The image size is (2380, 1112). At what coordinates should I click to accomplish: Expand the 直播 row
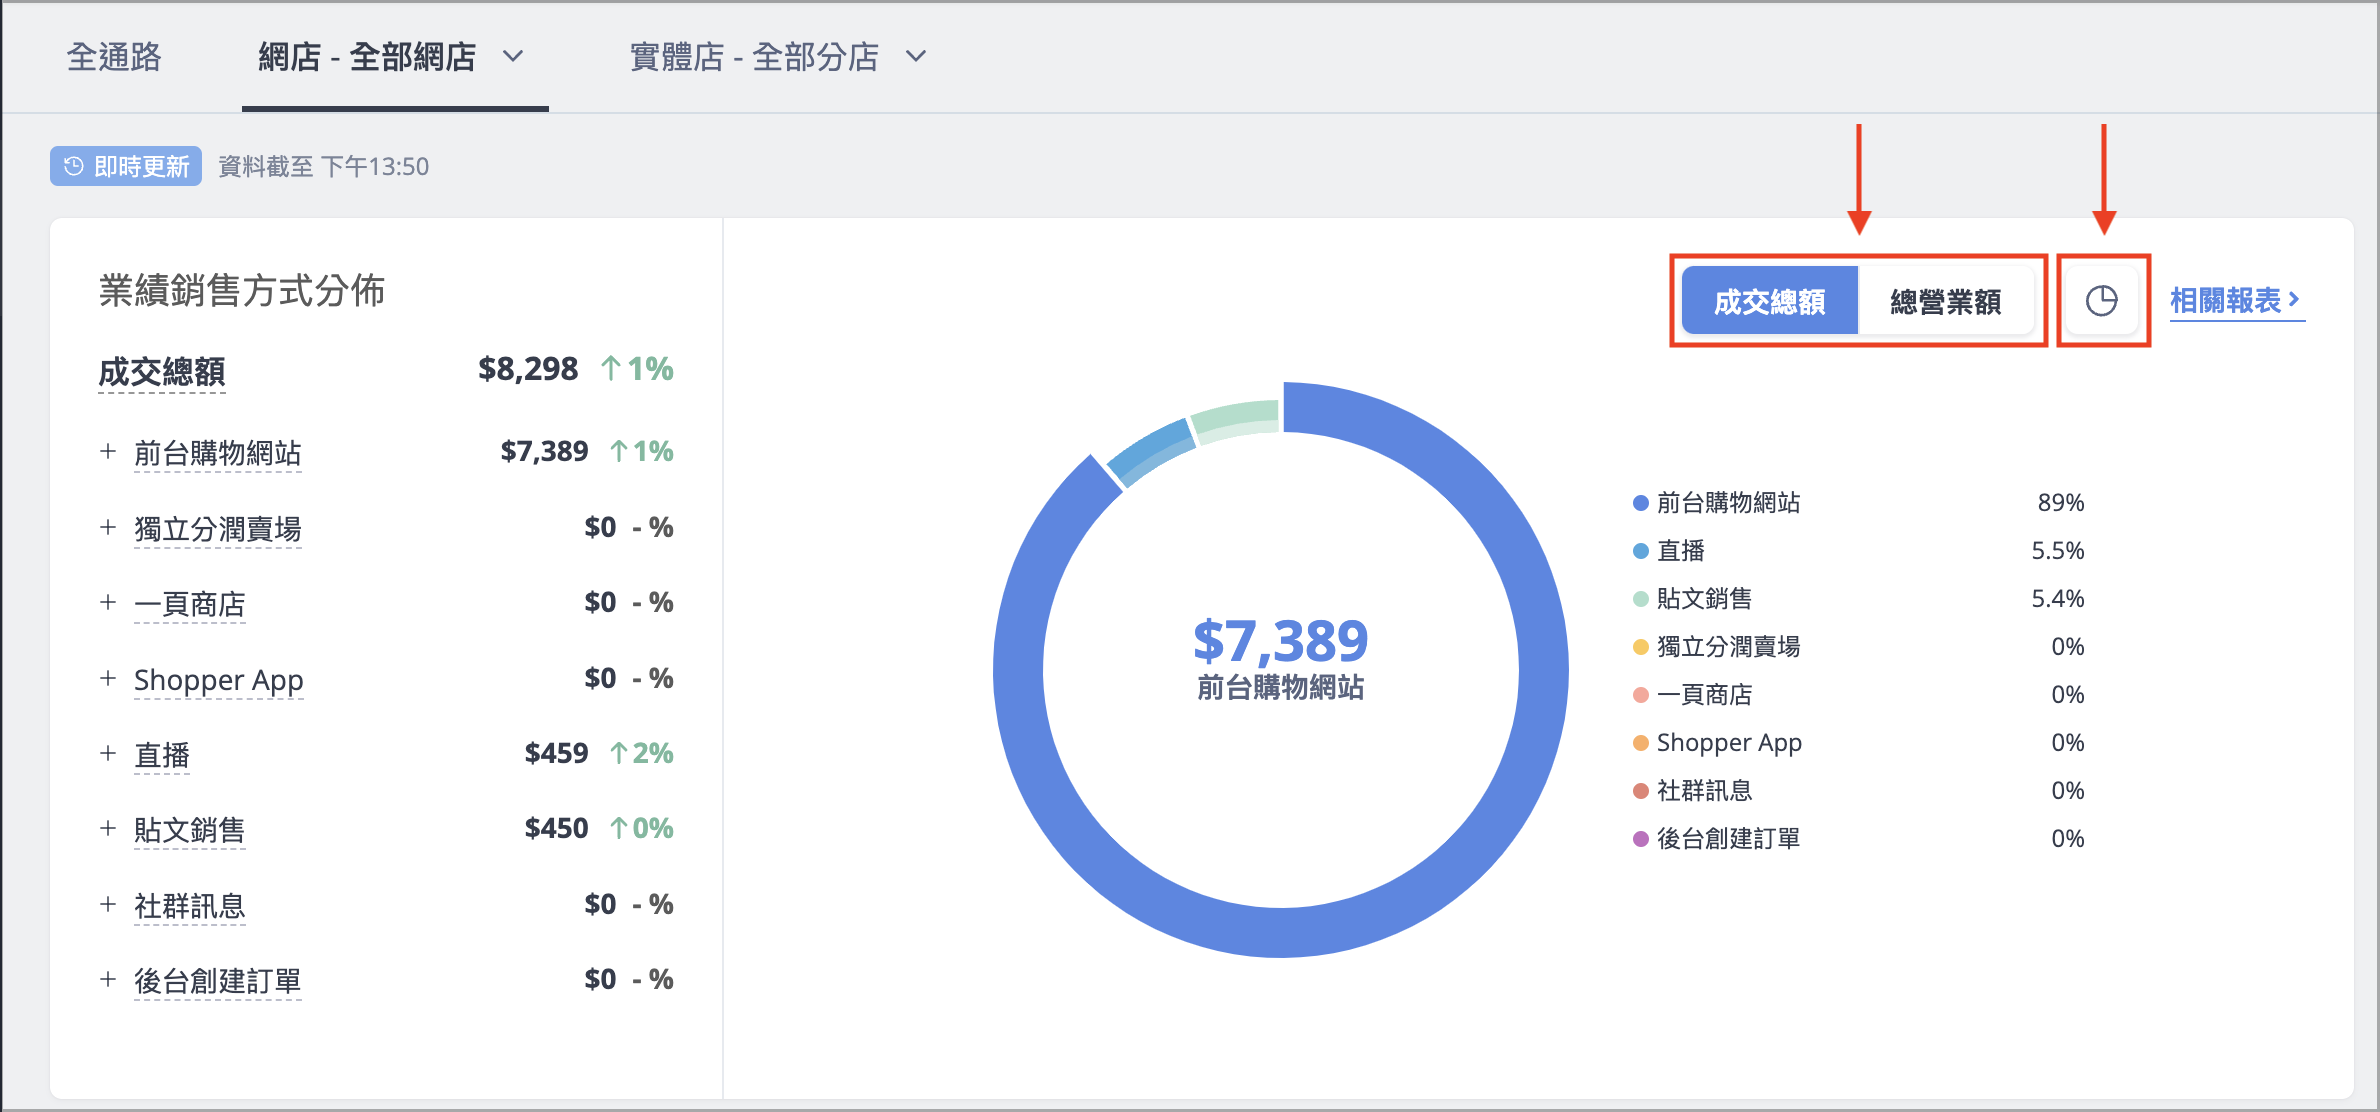point(108,753)
